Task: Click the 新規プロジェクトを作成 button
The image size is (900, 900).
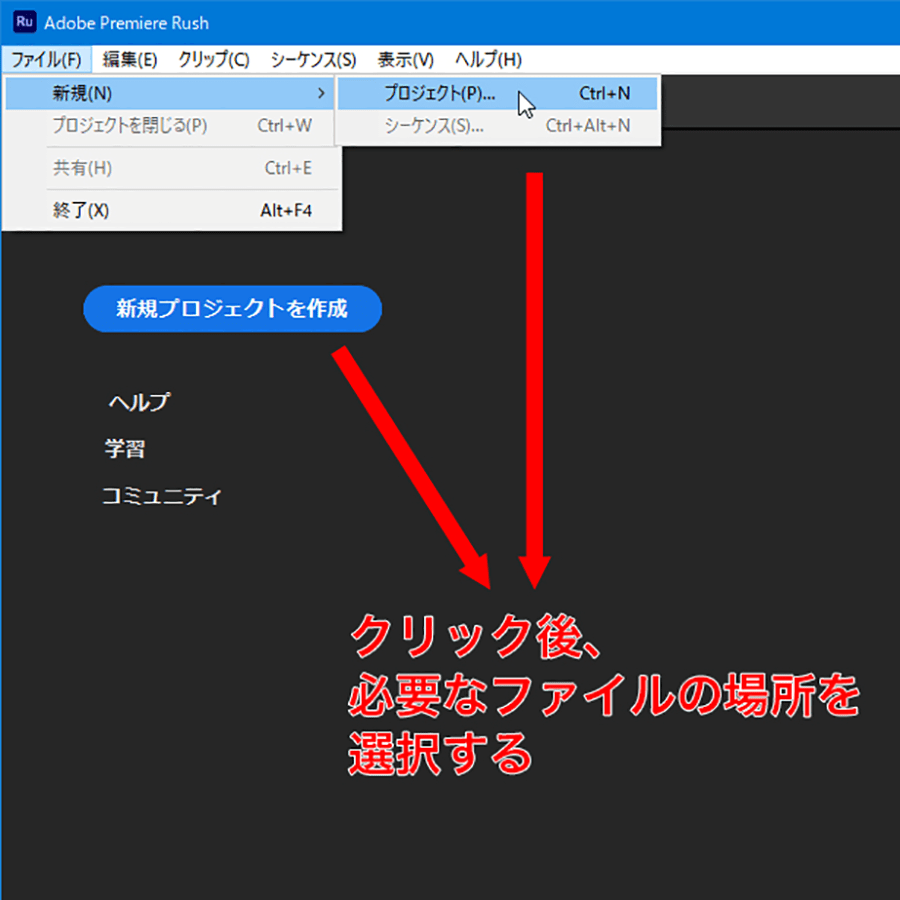Action: 232,309
